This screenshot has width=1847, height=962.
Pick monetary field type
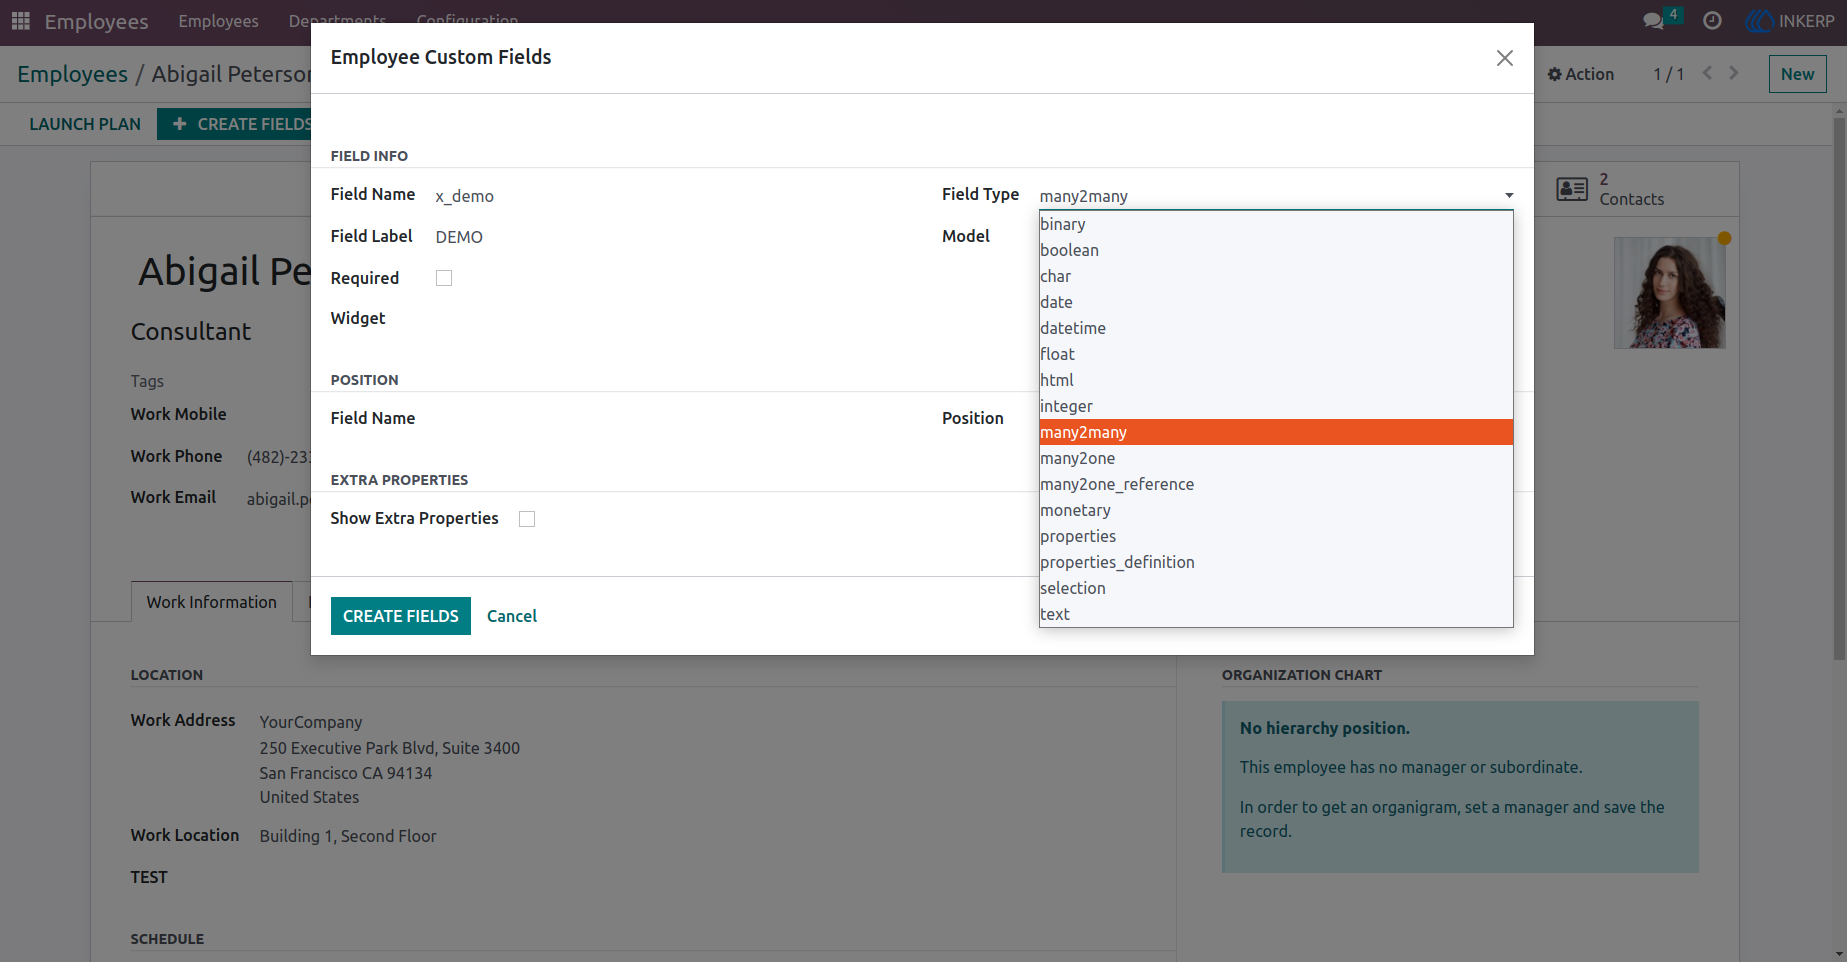coord(1276,510)
